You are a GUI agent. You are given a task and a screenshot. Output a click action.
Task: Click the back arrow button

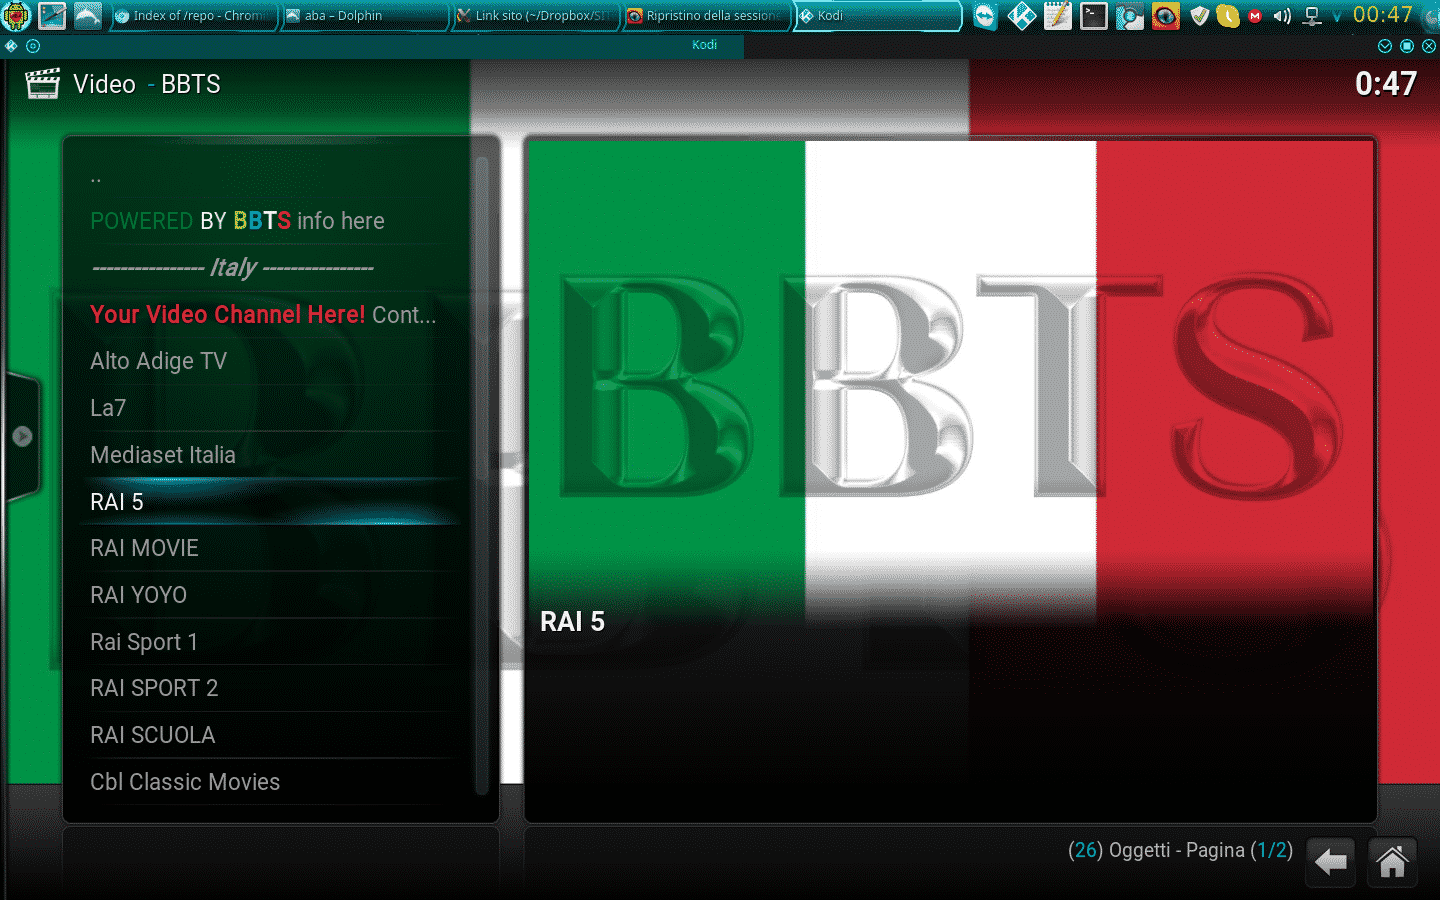(1330, 862)
